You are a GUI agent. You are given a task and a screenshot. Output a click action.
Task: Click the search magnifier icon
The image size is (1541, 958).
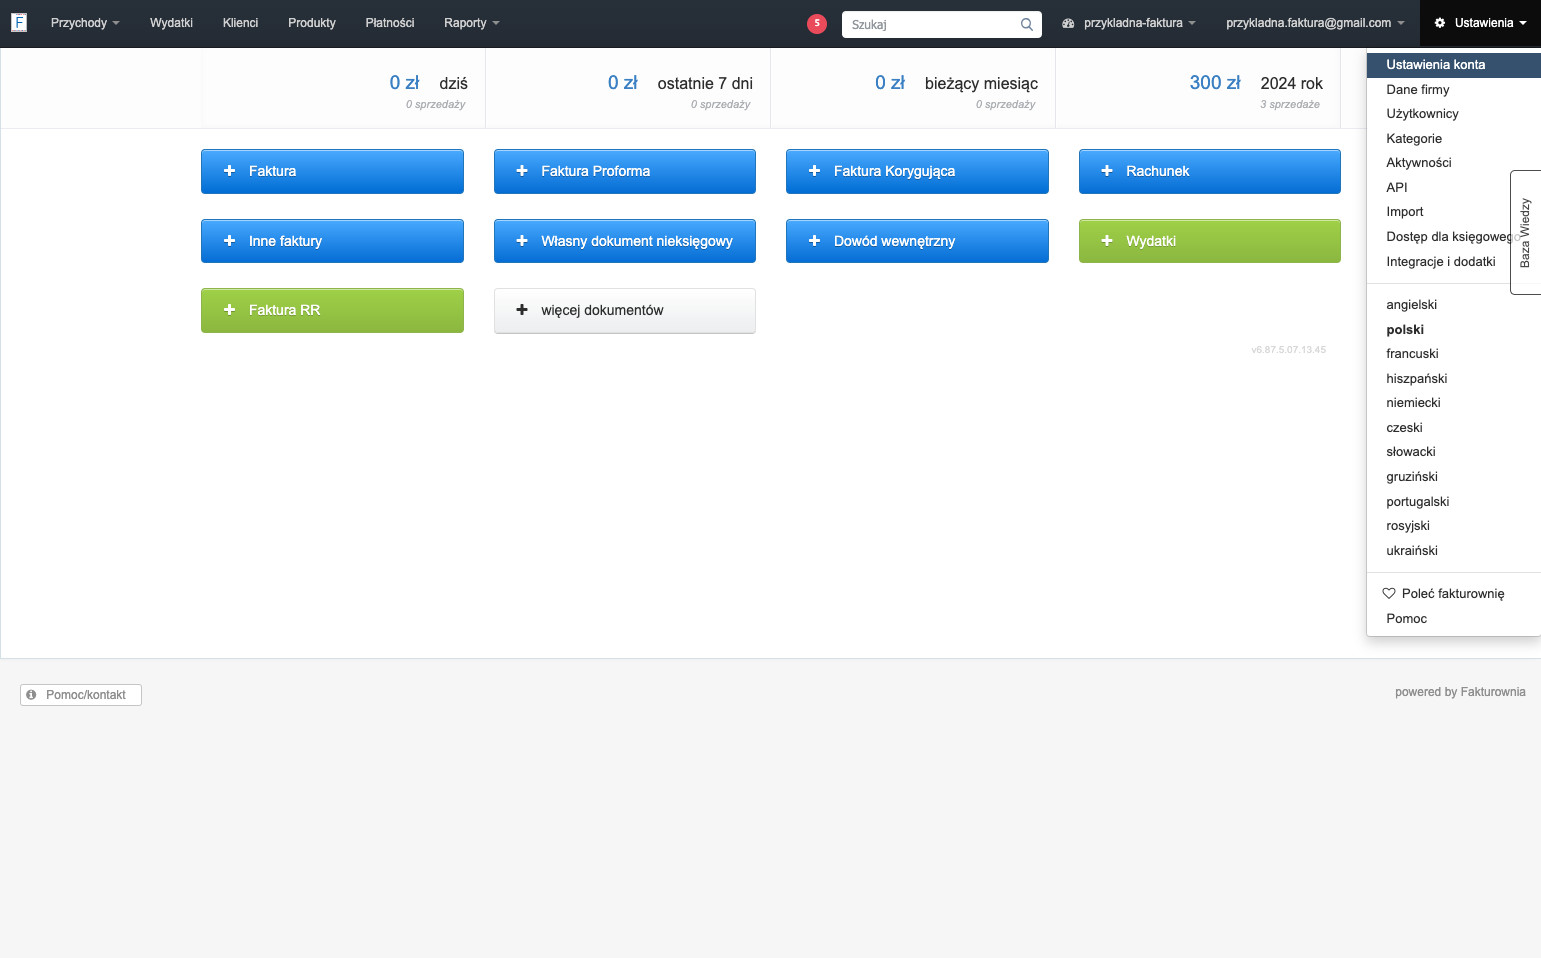click(1026, 24)
